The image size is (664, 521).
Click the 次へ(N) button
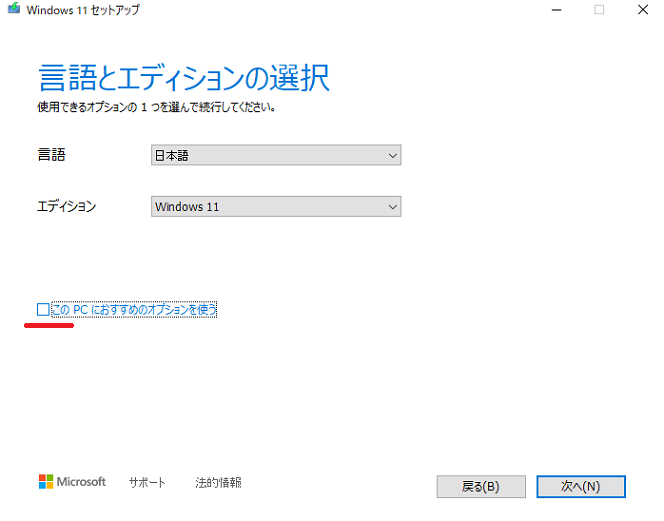click(x=581, y=486)
